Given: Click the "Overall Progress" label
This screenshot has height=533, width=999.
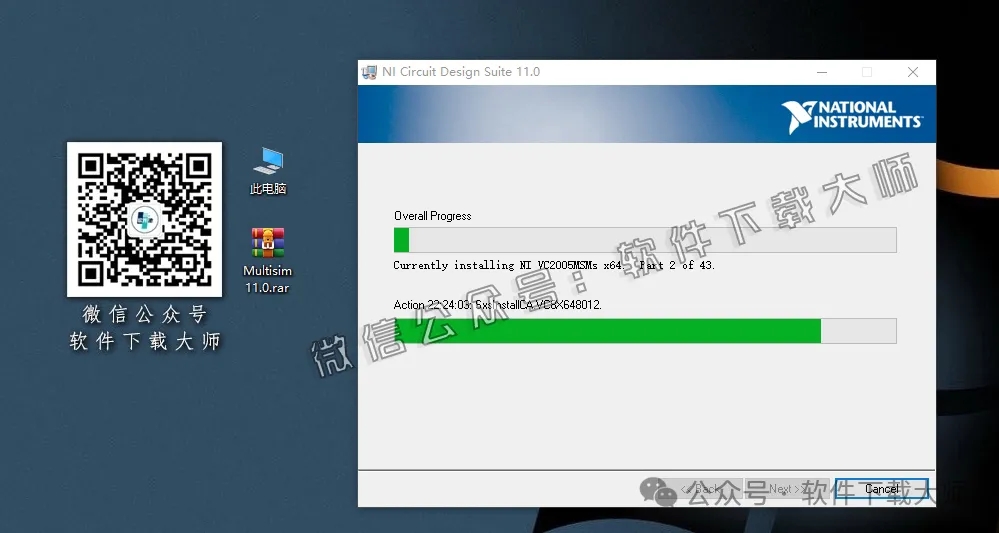Looking at the screenshot, I should pyautogui.click(x=432, y=216).
